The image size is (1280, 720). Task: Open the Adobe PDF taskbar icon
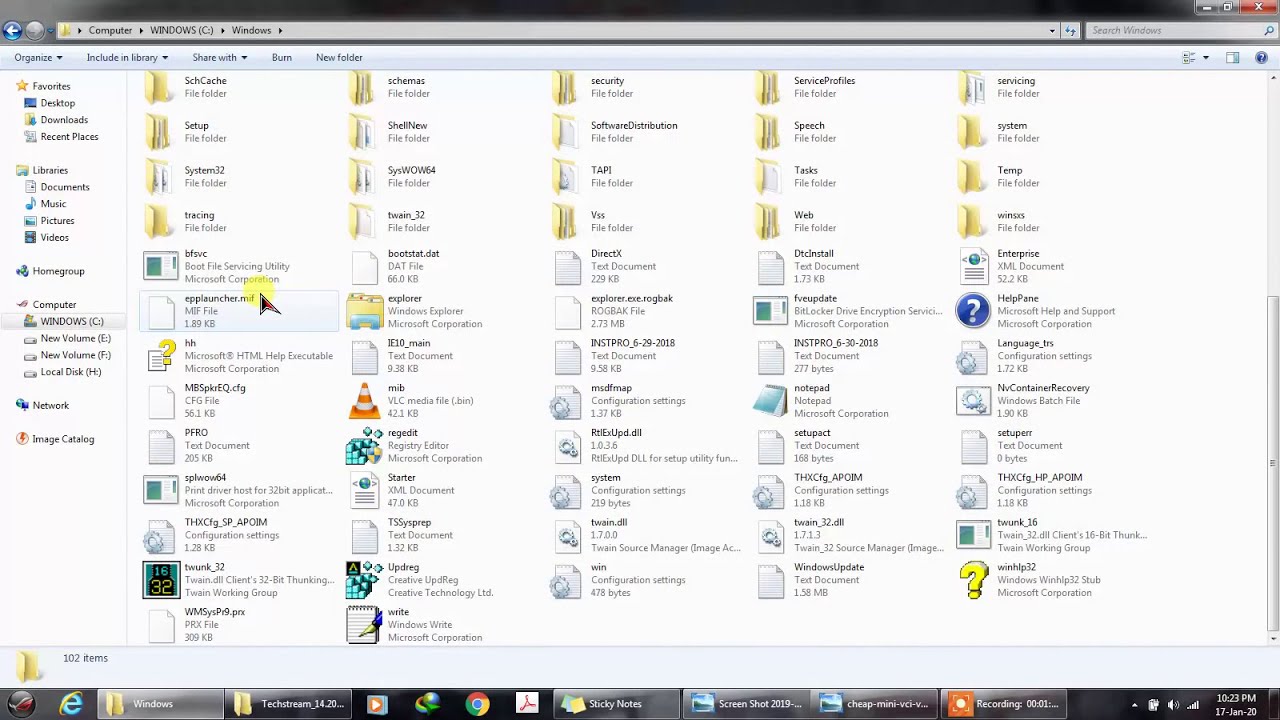(x=527, y=704)
